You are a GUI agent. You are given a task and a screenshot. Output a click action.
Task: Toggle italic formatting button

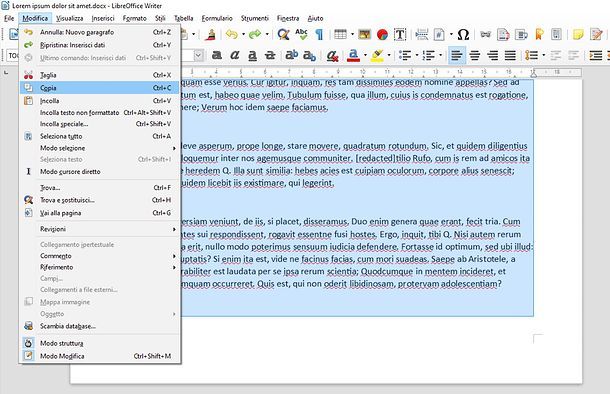(235, 56)
